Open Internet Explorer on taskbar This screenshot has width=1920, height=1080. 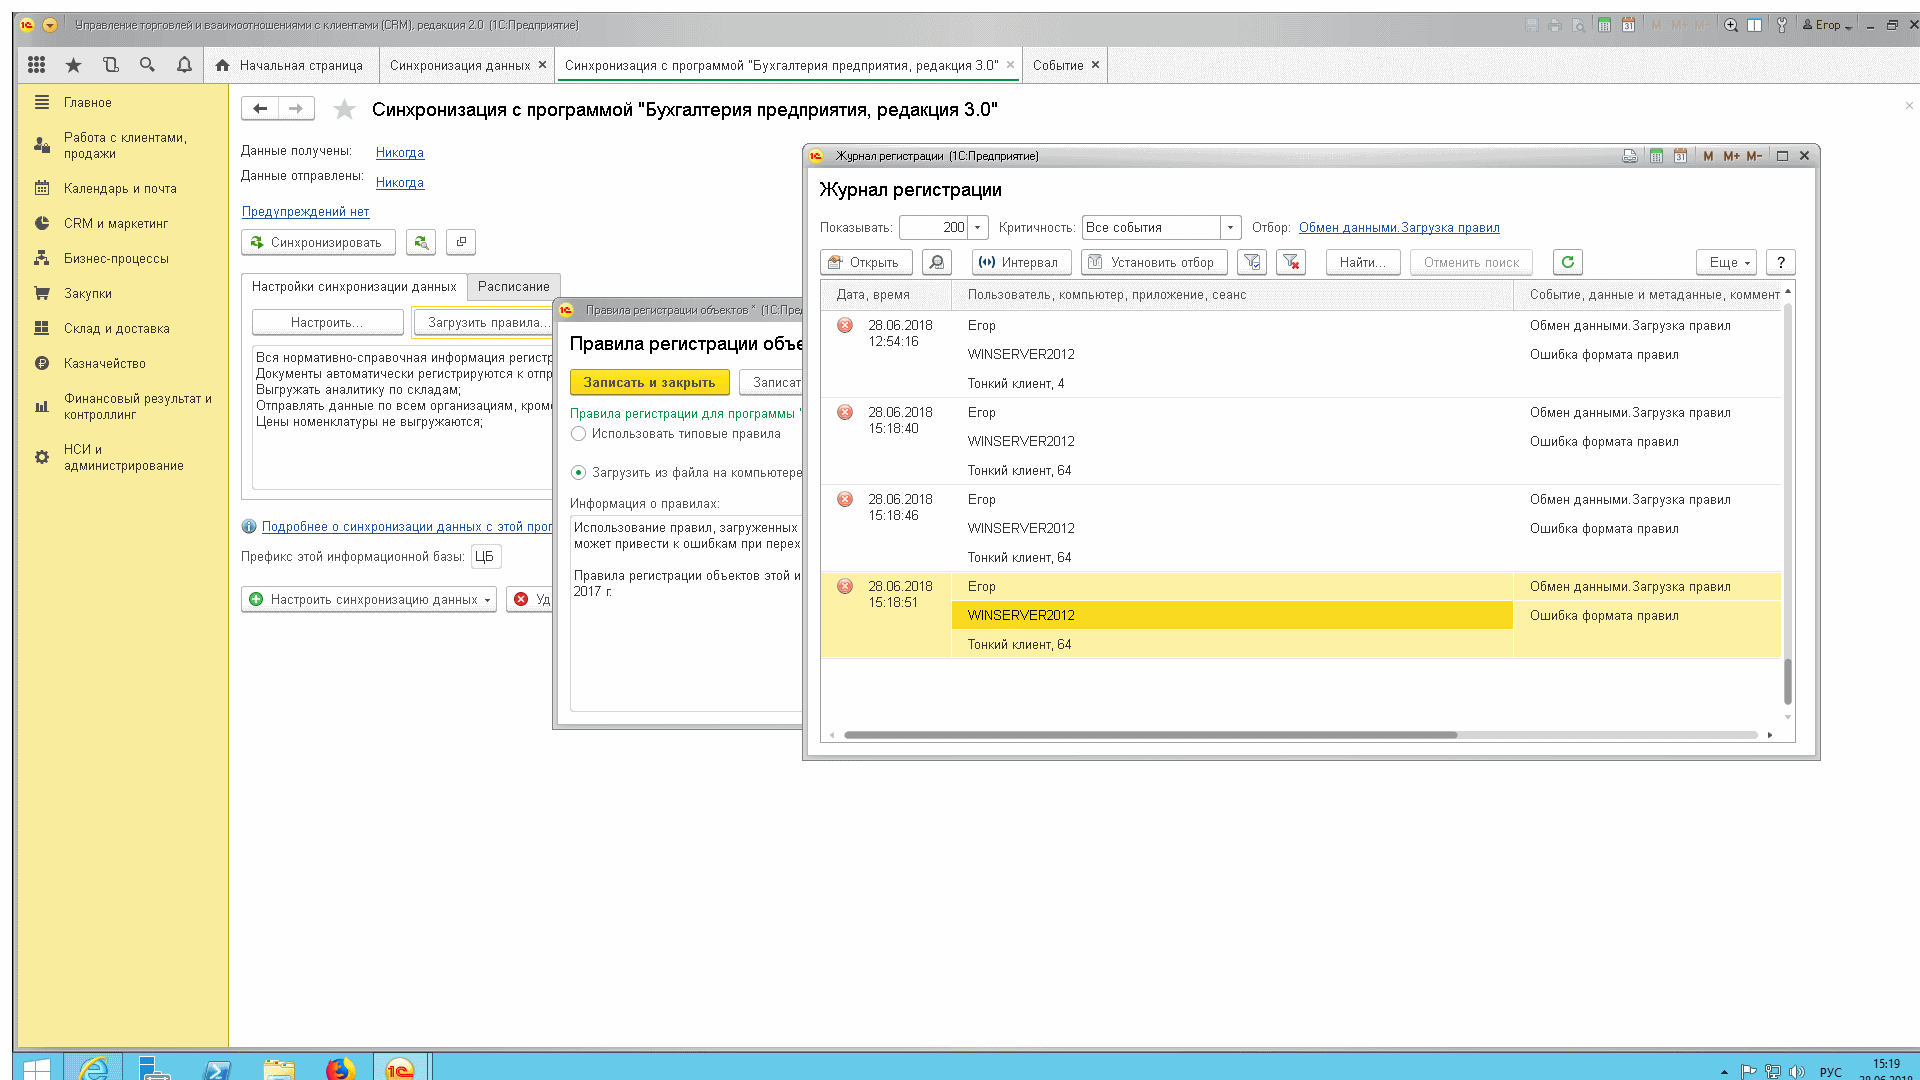click(x=95, y=1068)
